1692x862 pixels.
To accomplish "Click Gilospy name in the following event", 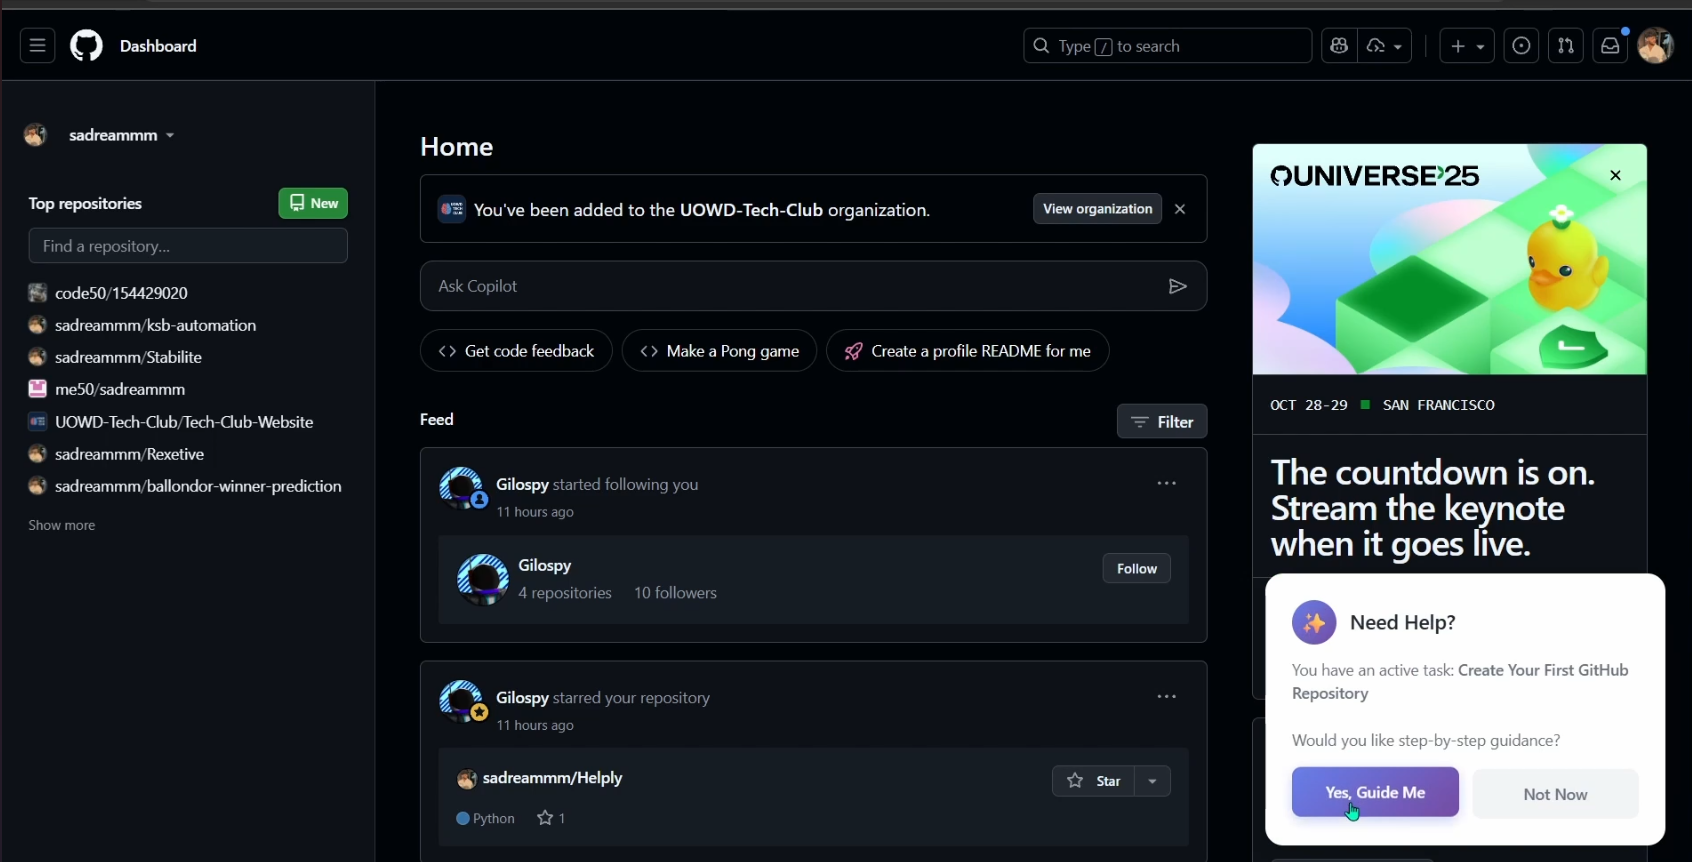I will click(522, 484).
